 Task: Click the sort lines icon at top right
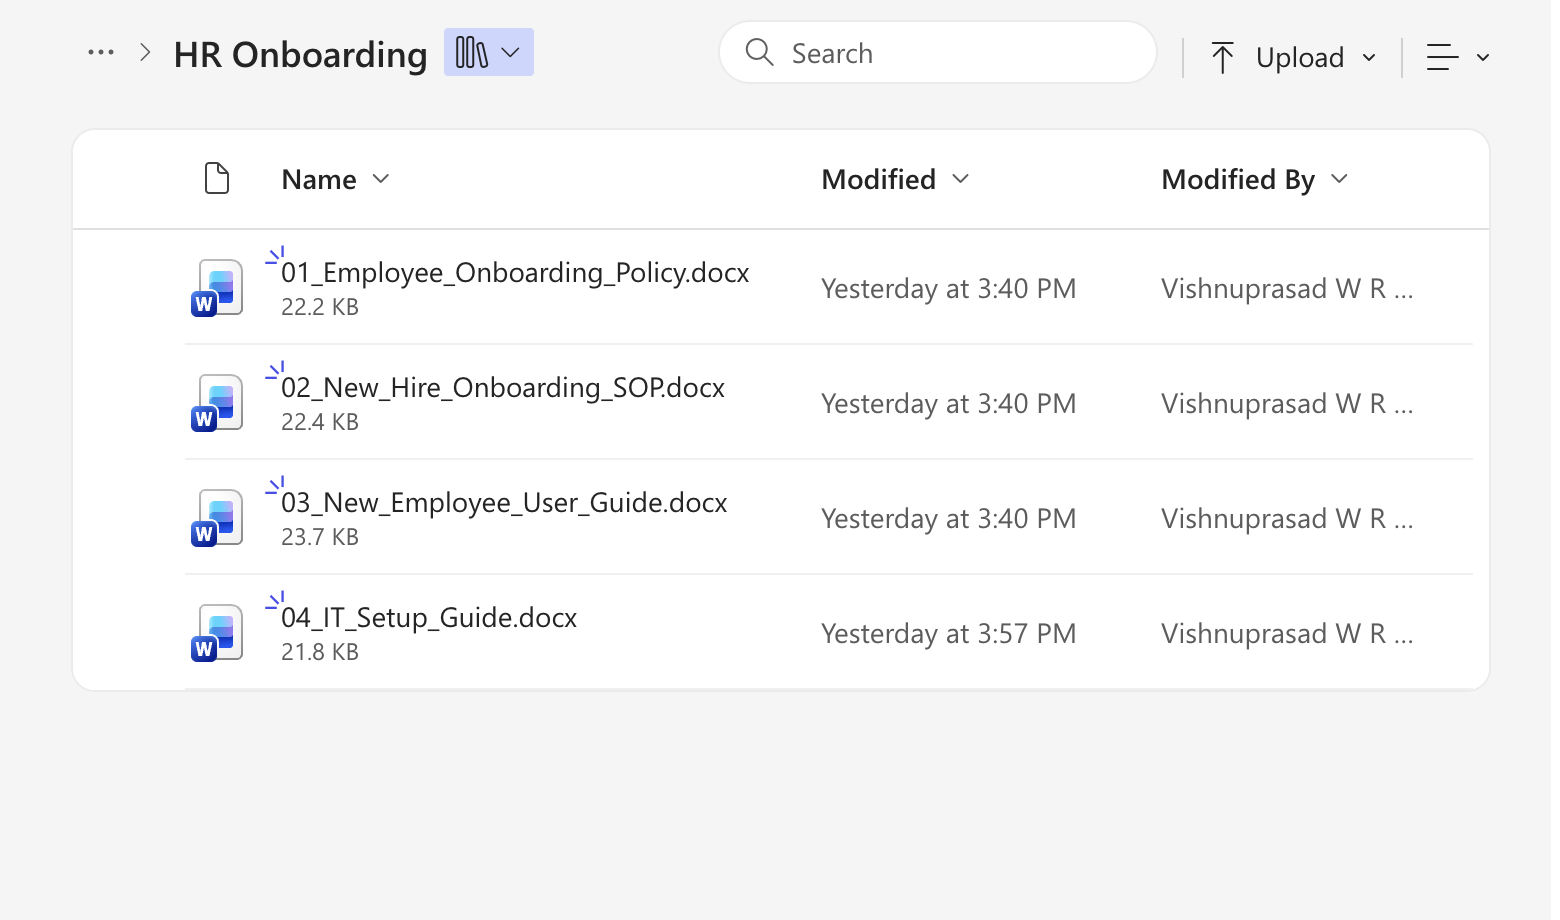click(1441, 57)
